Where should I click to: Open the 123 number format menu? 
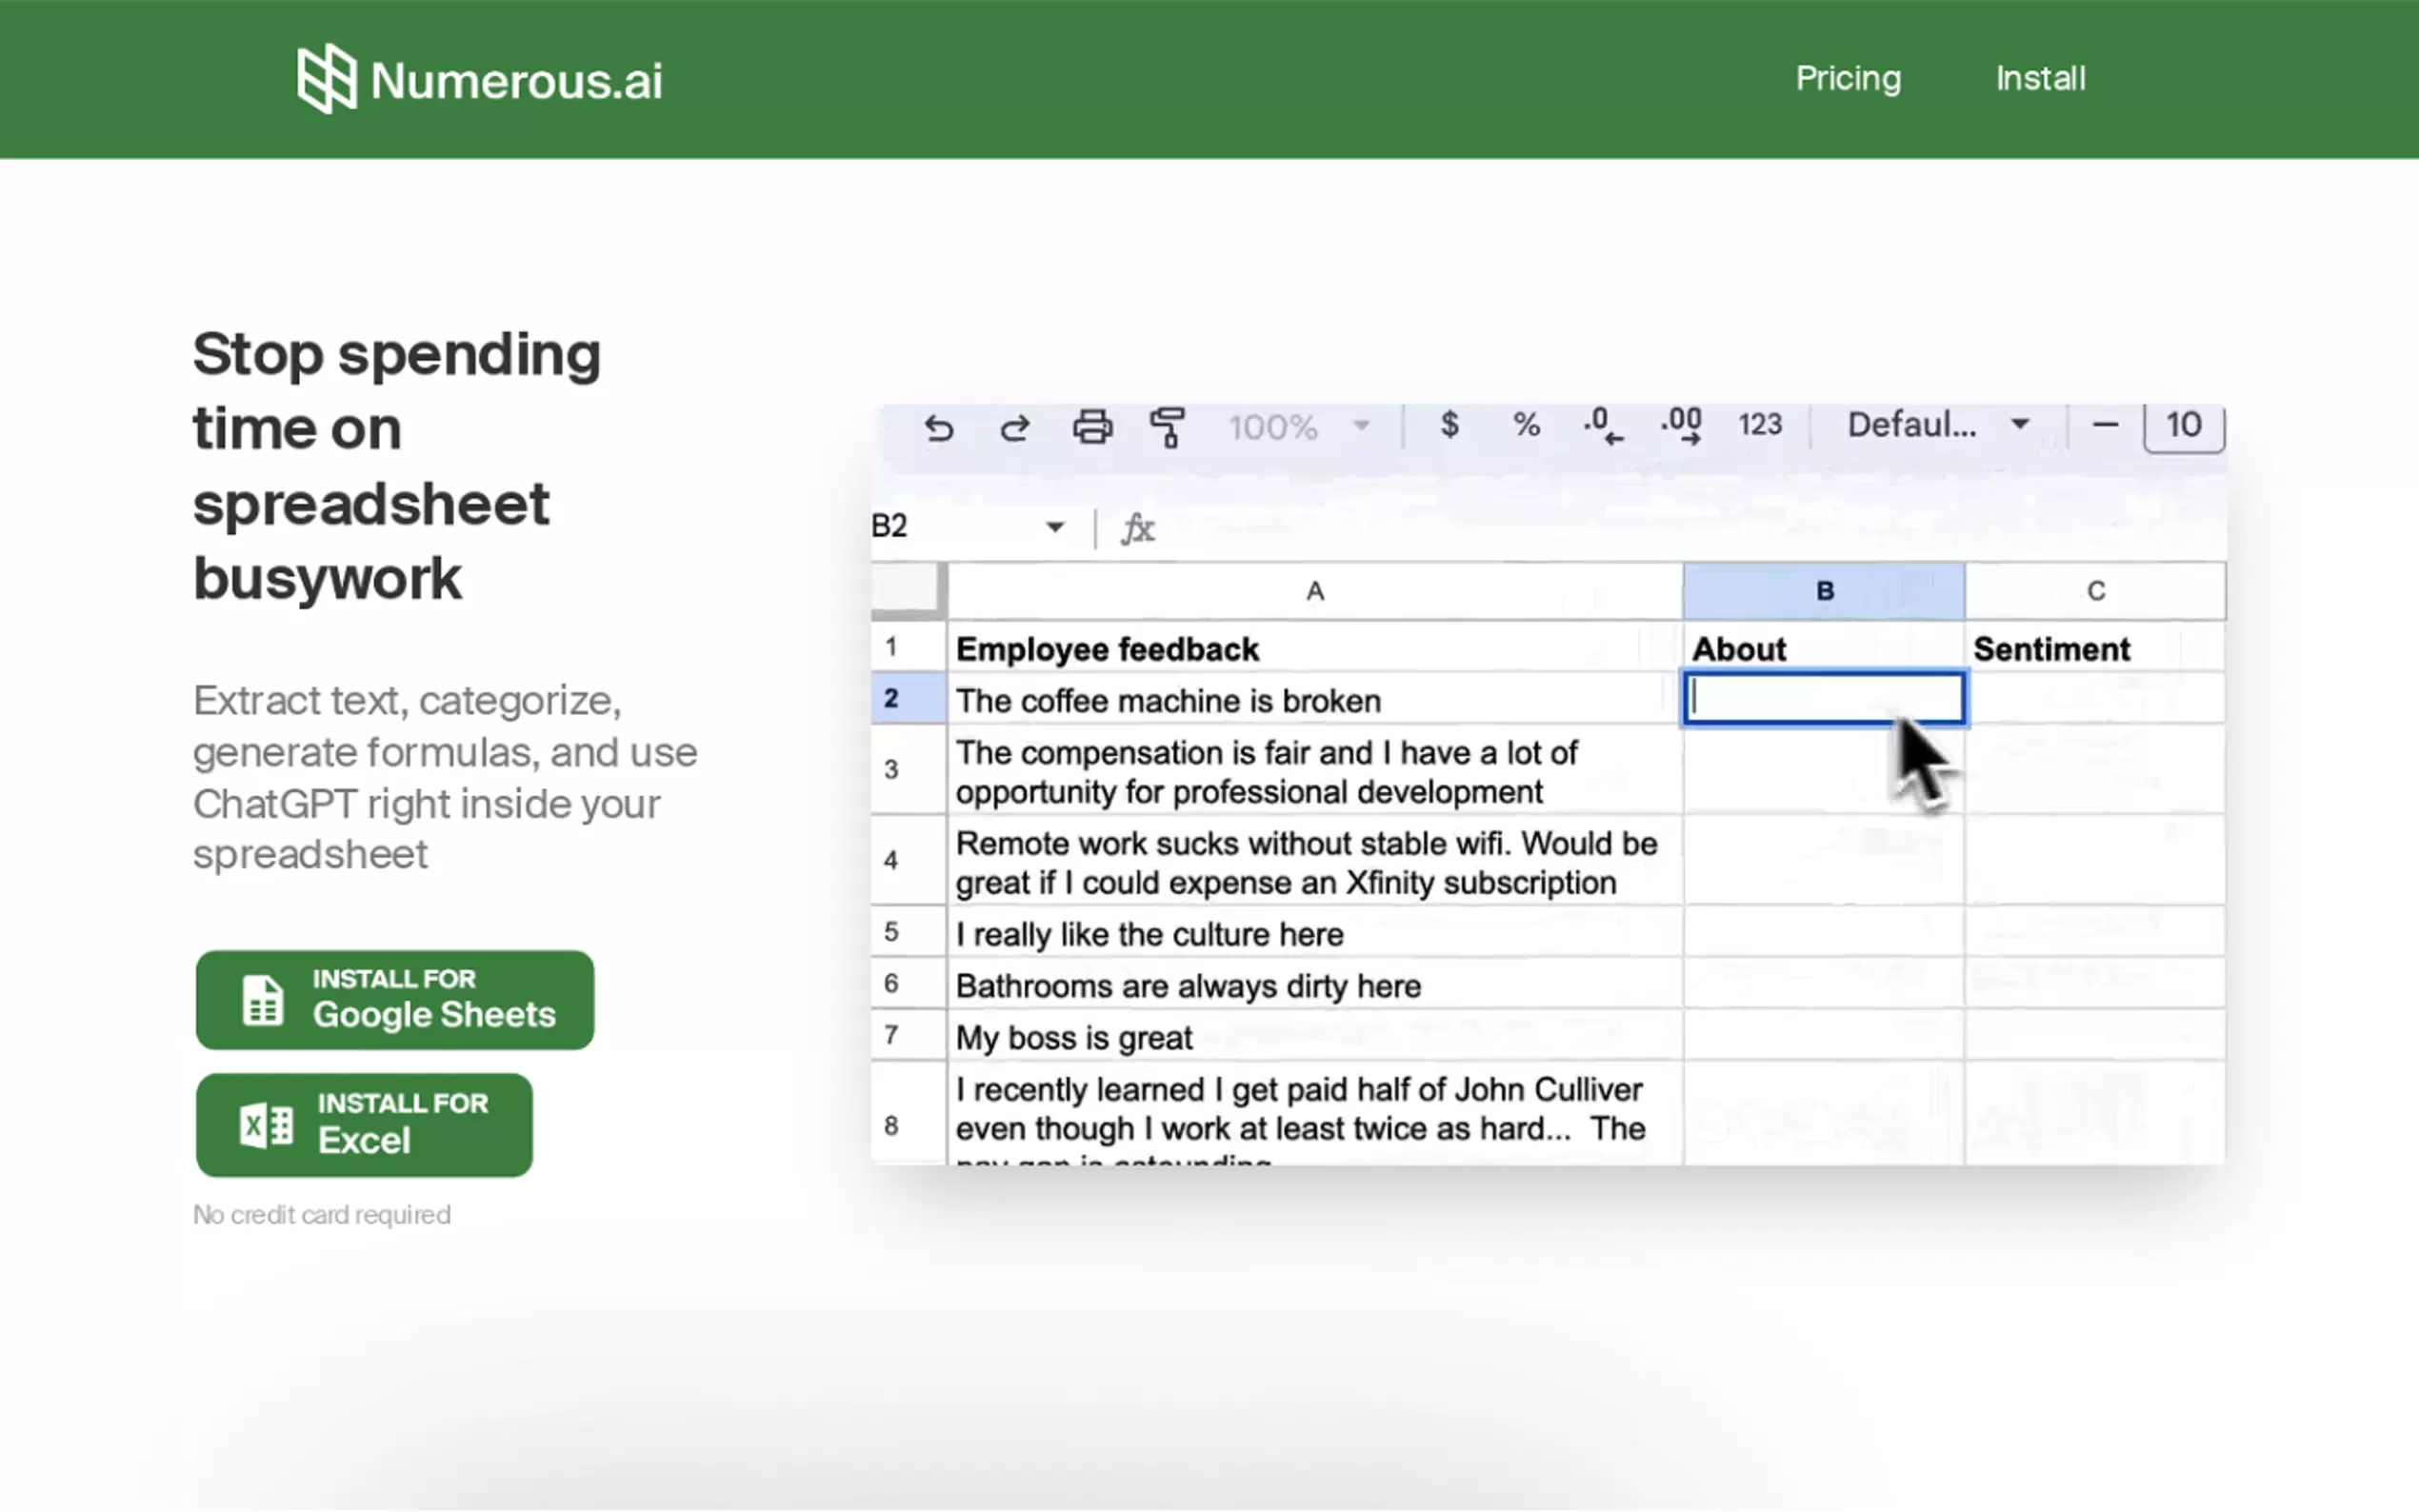tap(1760, 425)
